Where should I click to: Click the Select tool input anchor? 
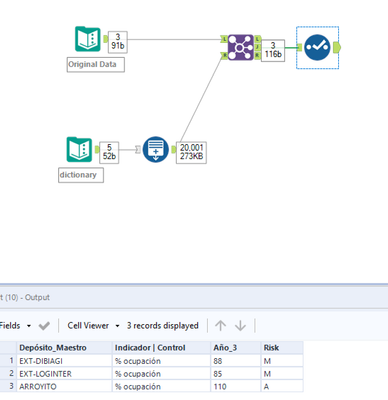(x=299, y=48)
